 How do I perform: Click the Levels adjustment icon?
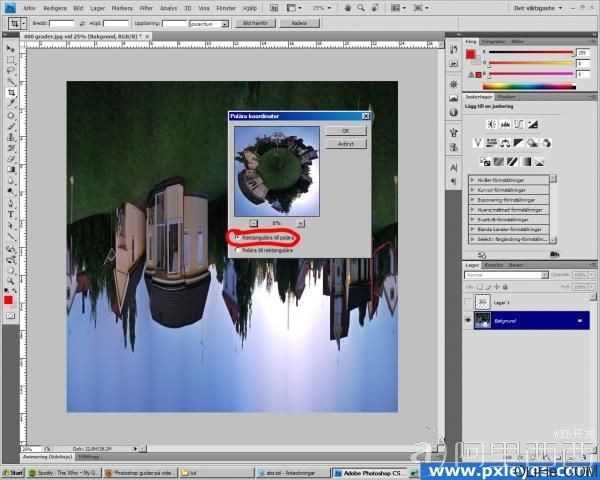coord(505,124)
